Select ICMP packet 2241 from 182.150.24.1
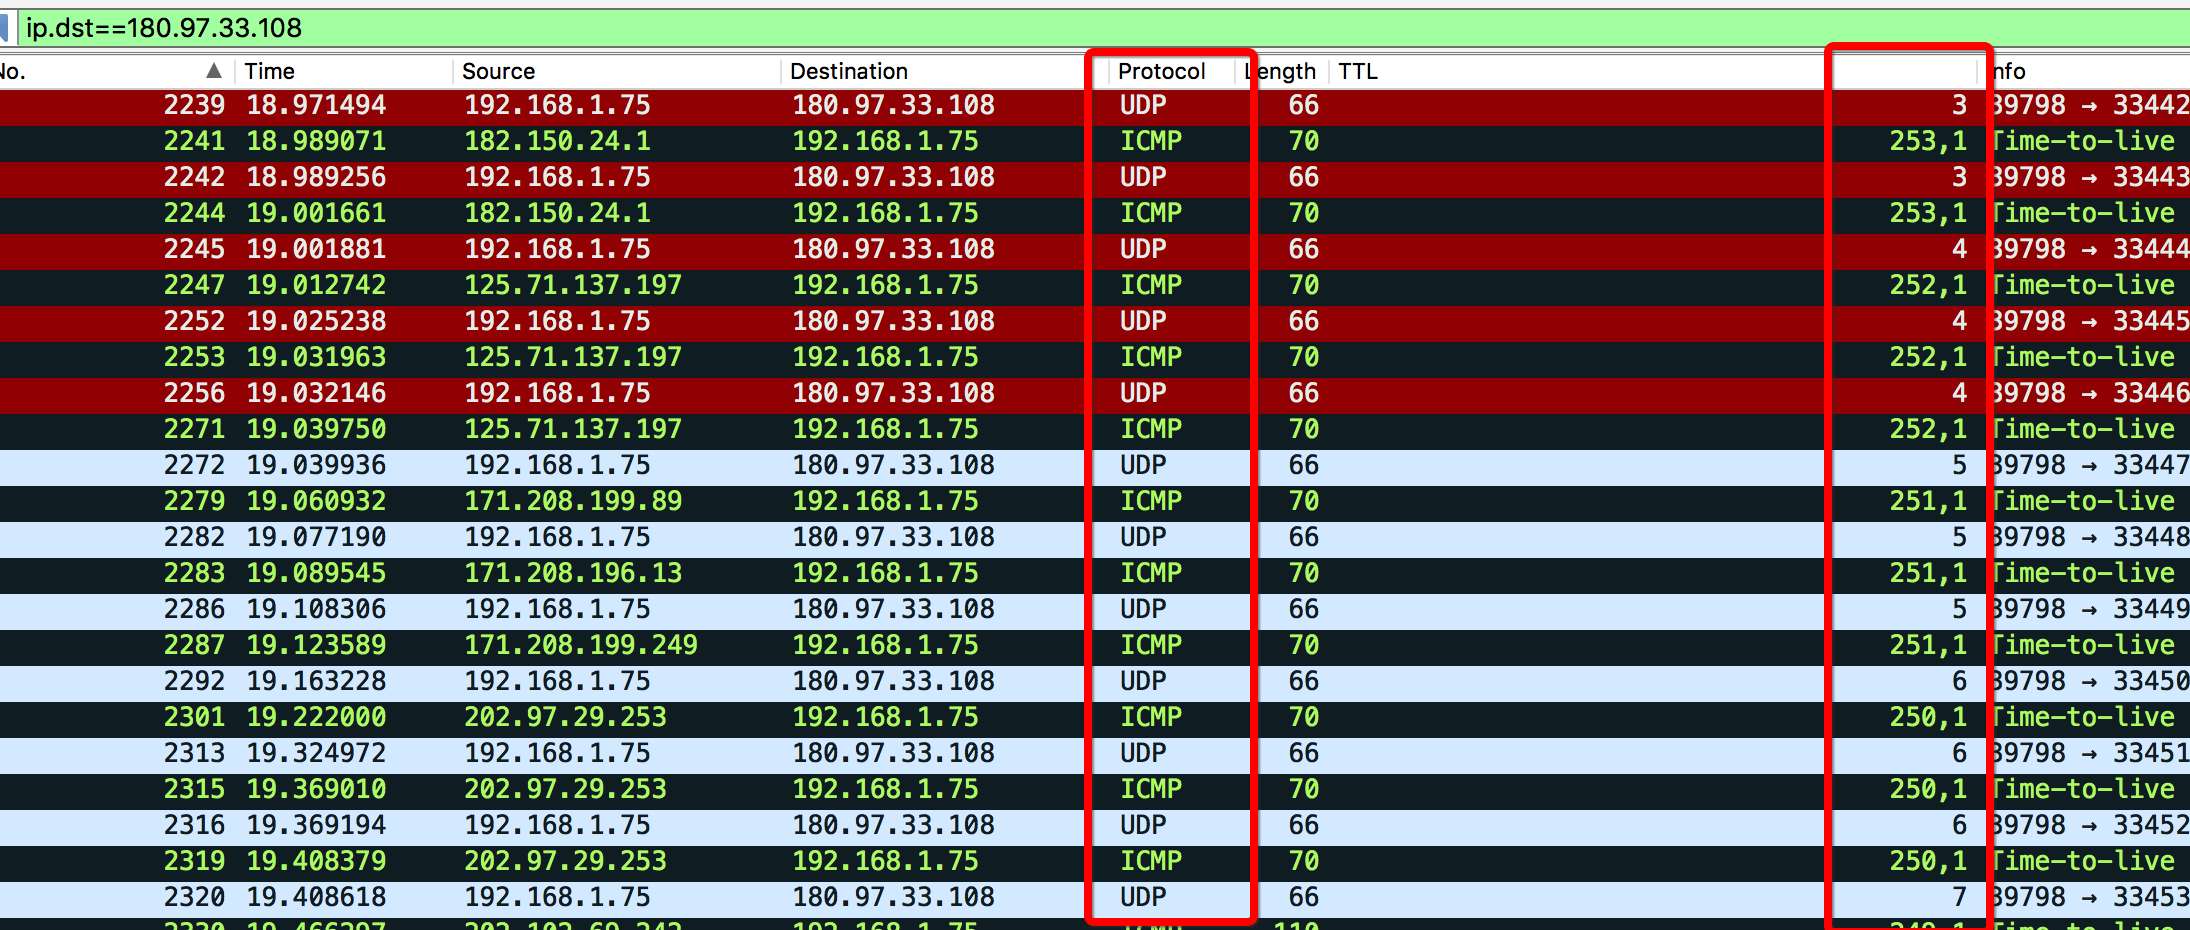 pos(700,141)
